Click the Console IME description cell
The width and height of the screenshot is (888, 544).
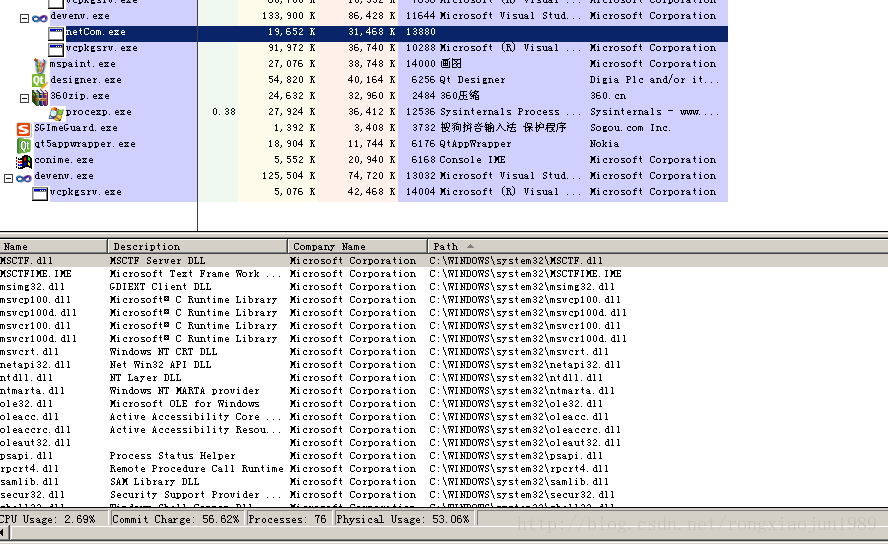[x=472, y=160]
